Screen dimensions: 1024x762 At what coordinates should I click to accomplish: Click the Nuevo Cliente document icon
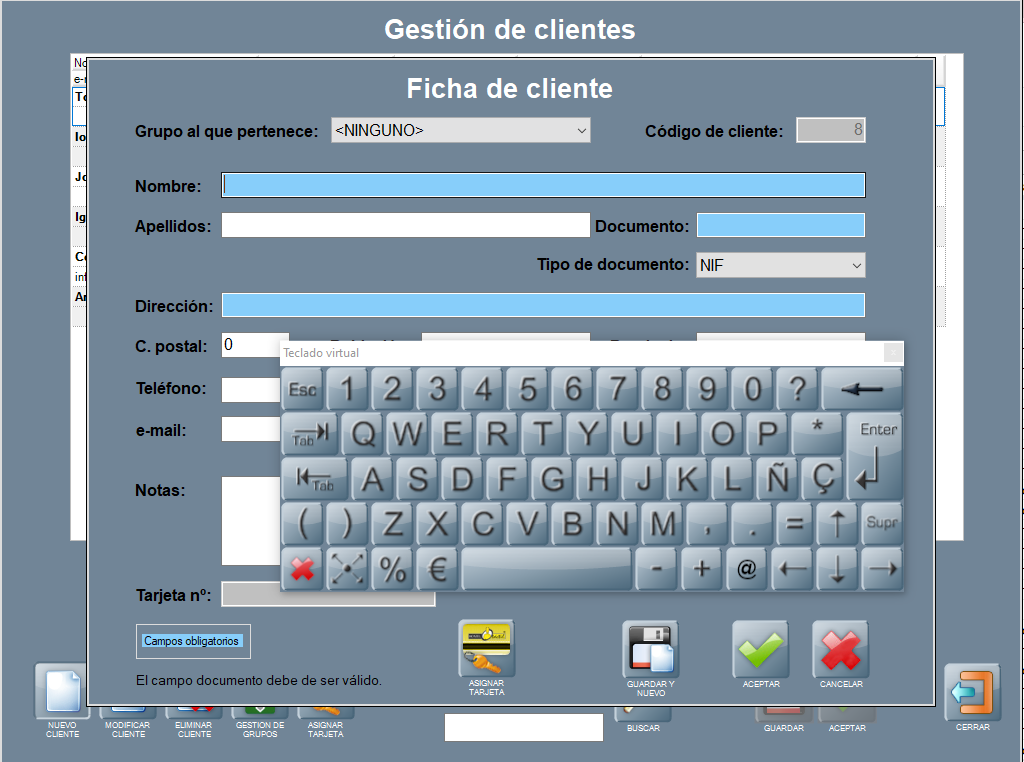pyautogui.click(x=62, y=692)
